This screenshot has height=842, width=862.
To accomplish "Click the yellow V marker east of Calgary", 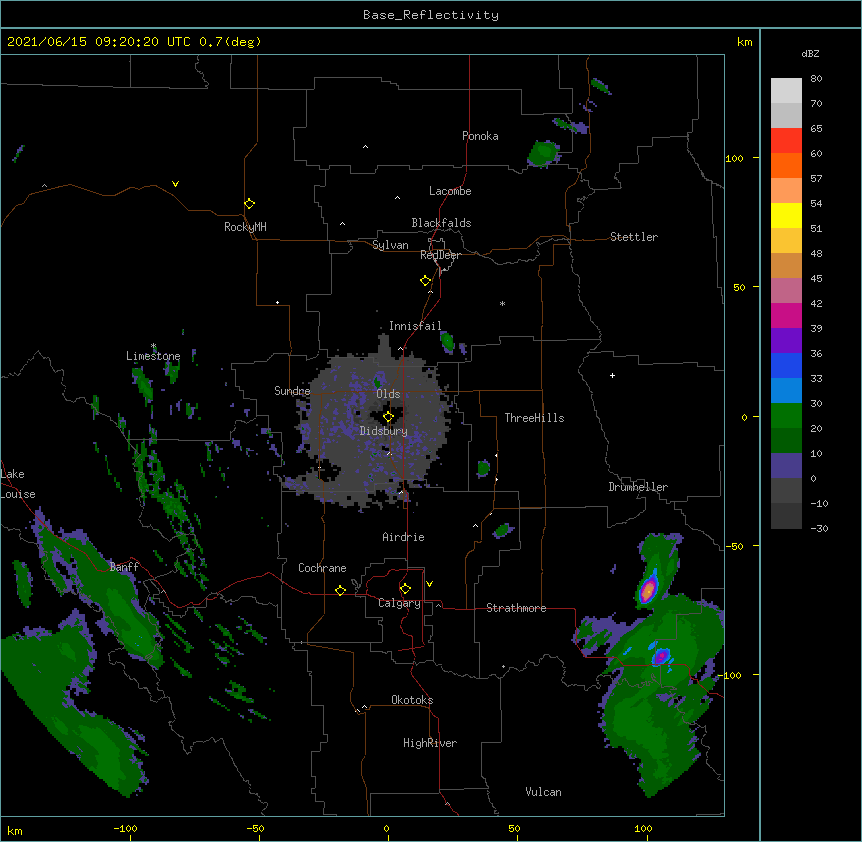I will coord(429,584).
